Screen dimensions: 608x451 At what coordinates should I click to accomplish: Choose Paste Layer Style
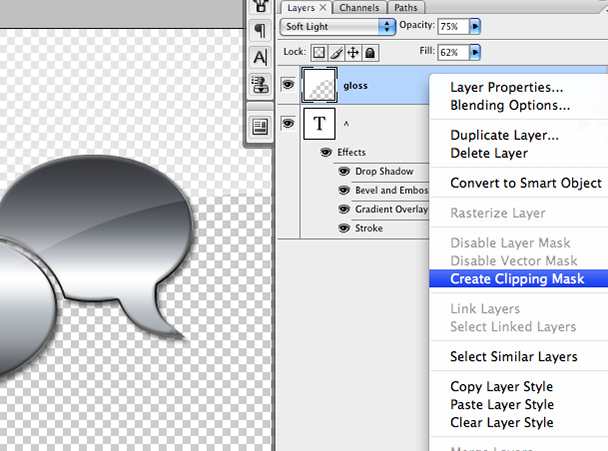[x=502, y=404]
